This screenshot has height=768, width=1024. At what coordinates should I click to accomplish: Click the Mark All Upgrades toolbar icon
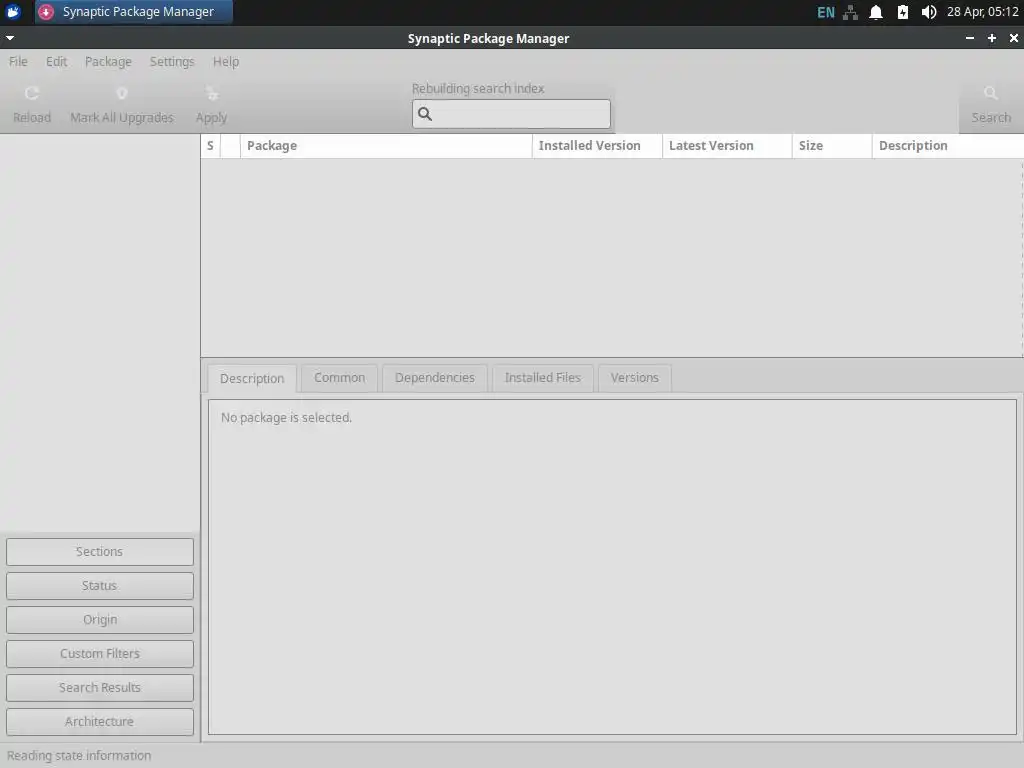121,93
